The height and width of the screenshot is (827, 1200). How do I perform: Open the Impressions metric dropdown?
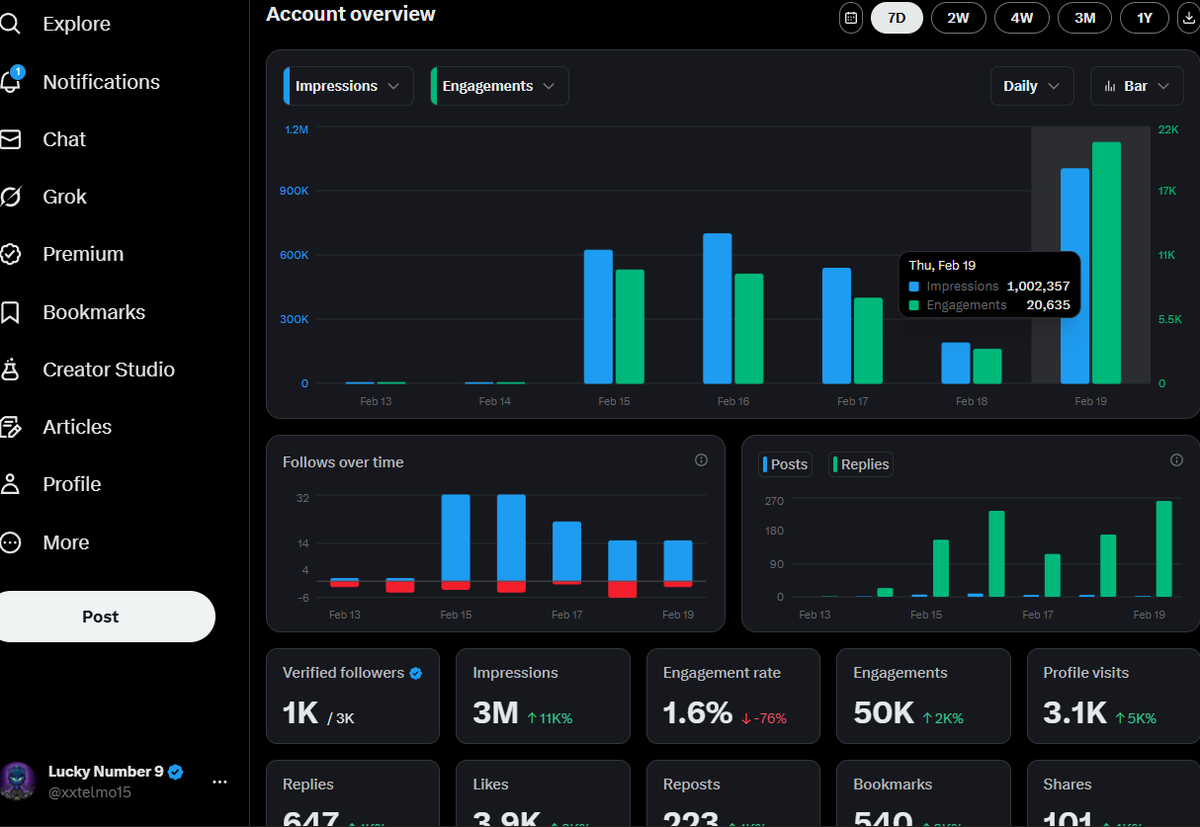point(348,86)
